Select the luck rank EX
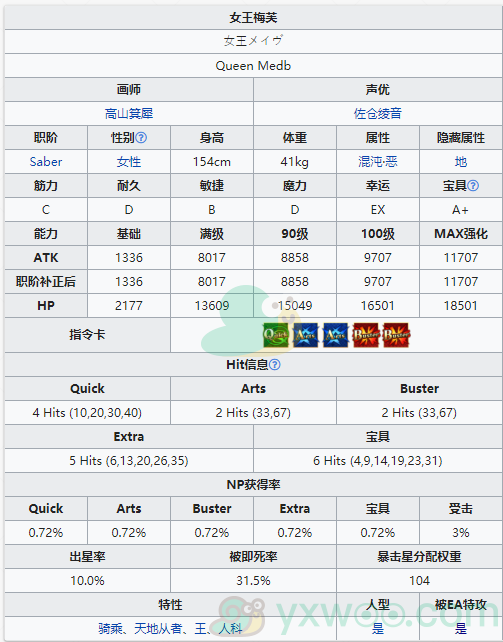Image resolution: width=503 pixels, height=642 pixels. pyautogui.click(x=378, y=210)
